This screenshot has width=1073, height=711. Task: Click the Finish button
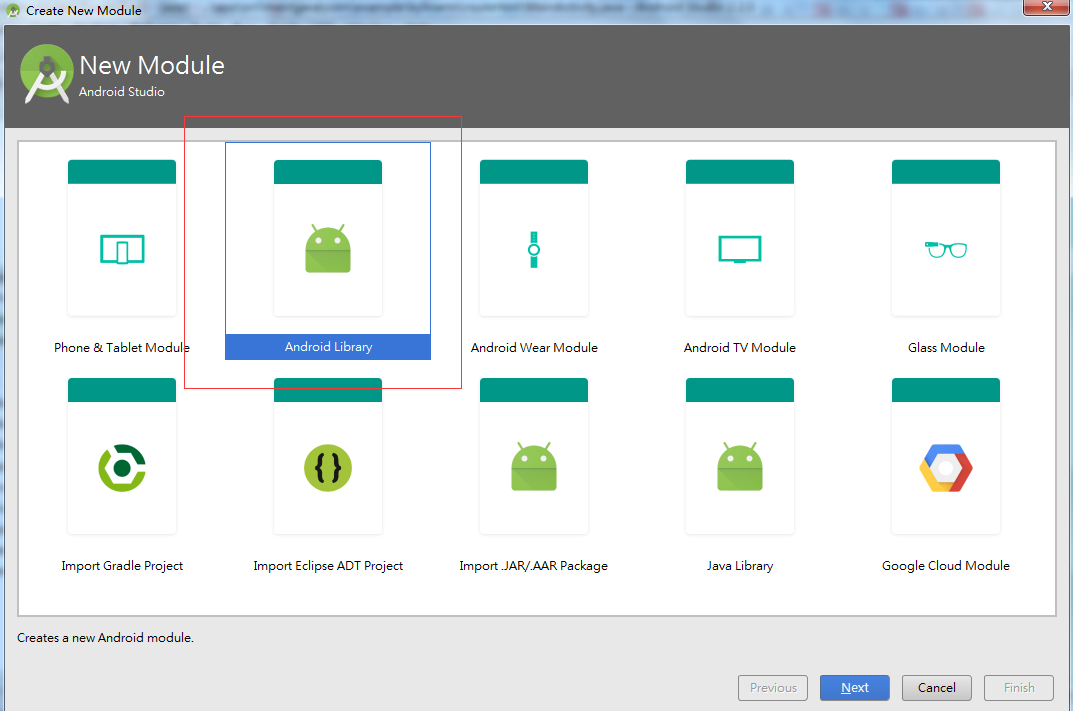coord(1018,688)
